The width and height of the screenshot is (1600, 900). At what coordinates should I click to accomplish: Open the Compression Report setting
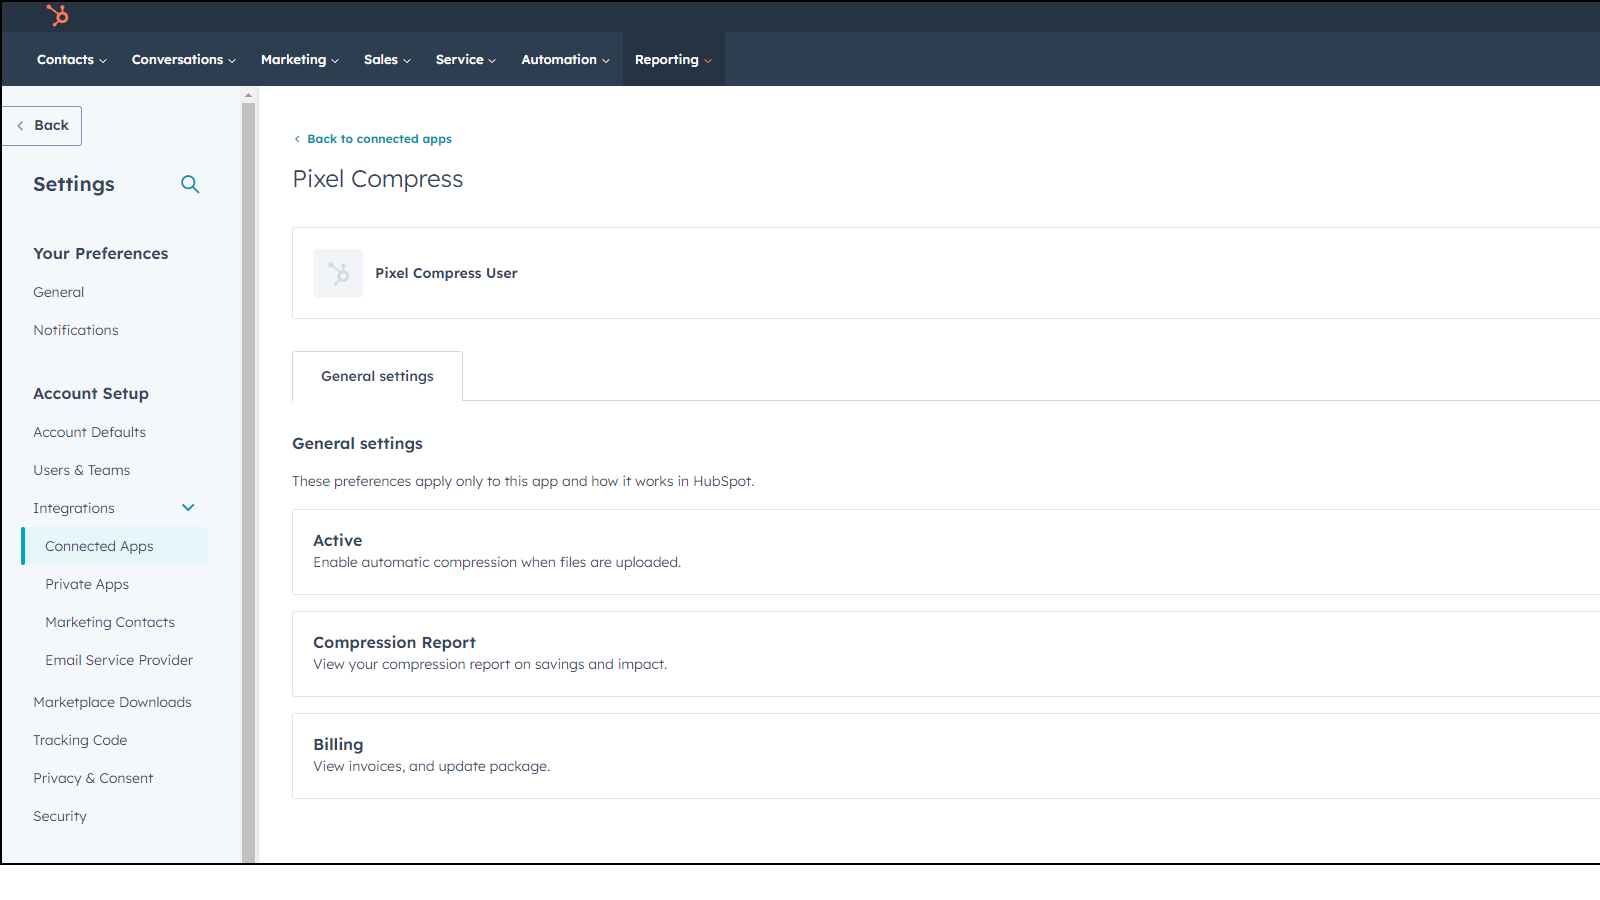(394, 642)
